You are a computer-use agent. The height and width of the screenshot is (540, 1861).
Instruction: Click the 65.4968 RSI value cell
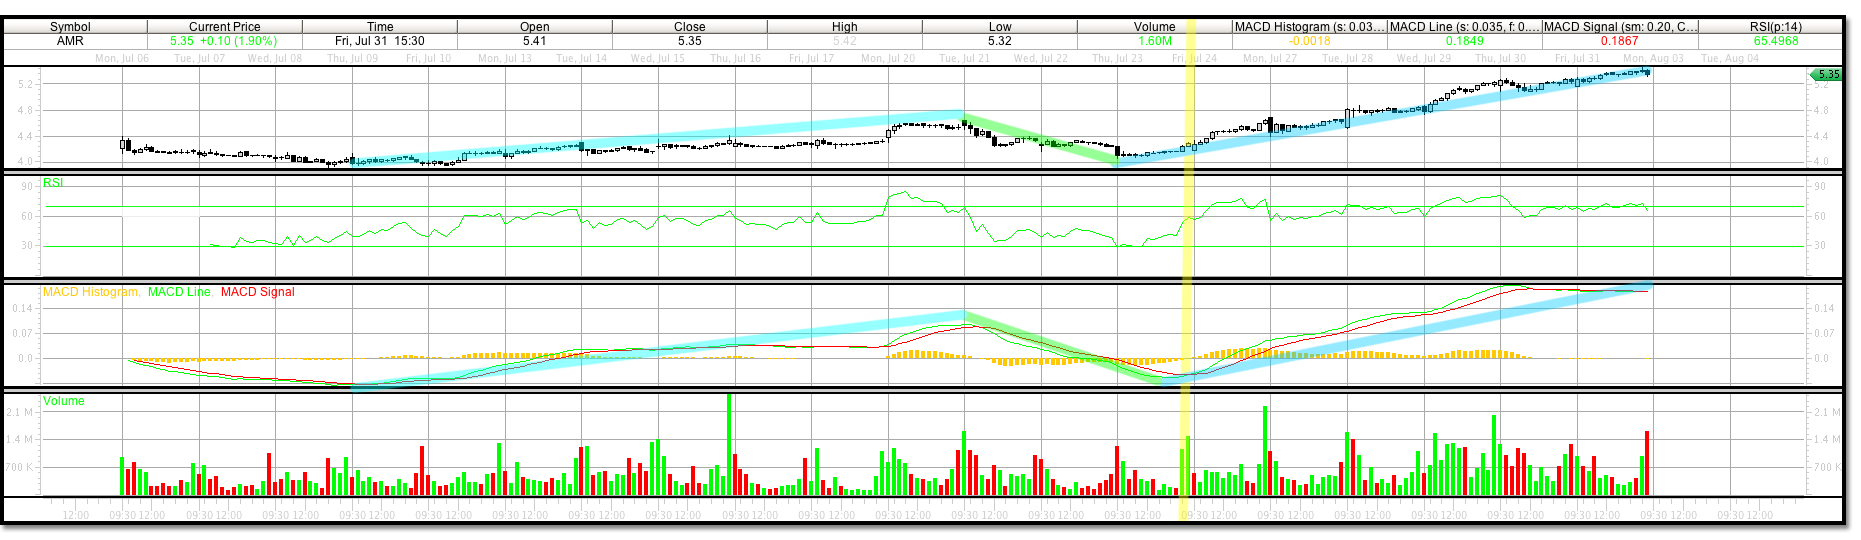[1775, 41]
